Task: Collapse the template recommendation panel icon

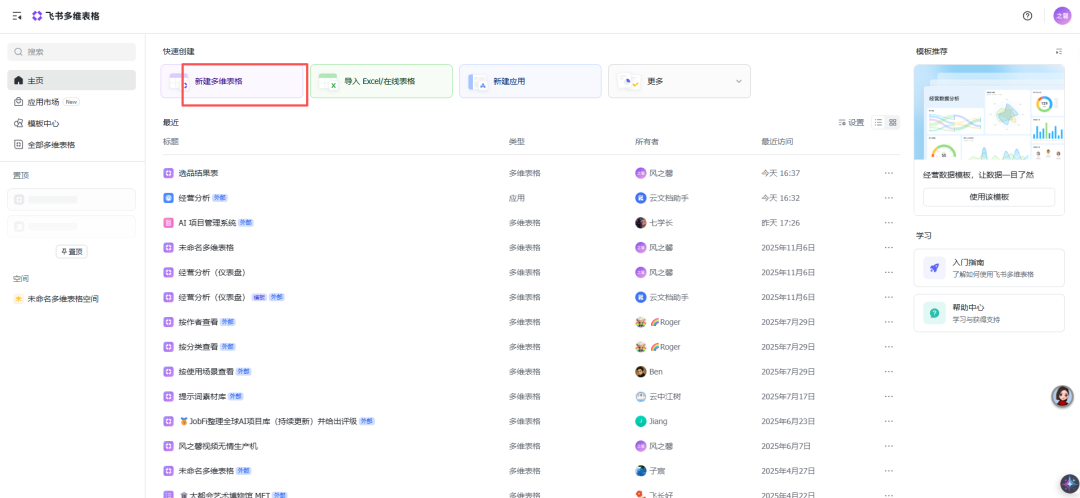Action: point(1059,52)
